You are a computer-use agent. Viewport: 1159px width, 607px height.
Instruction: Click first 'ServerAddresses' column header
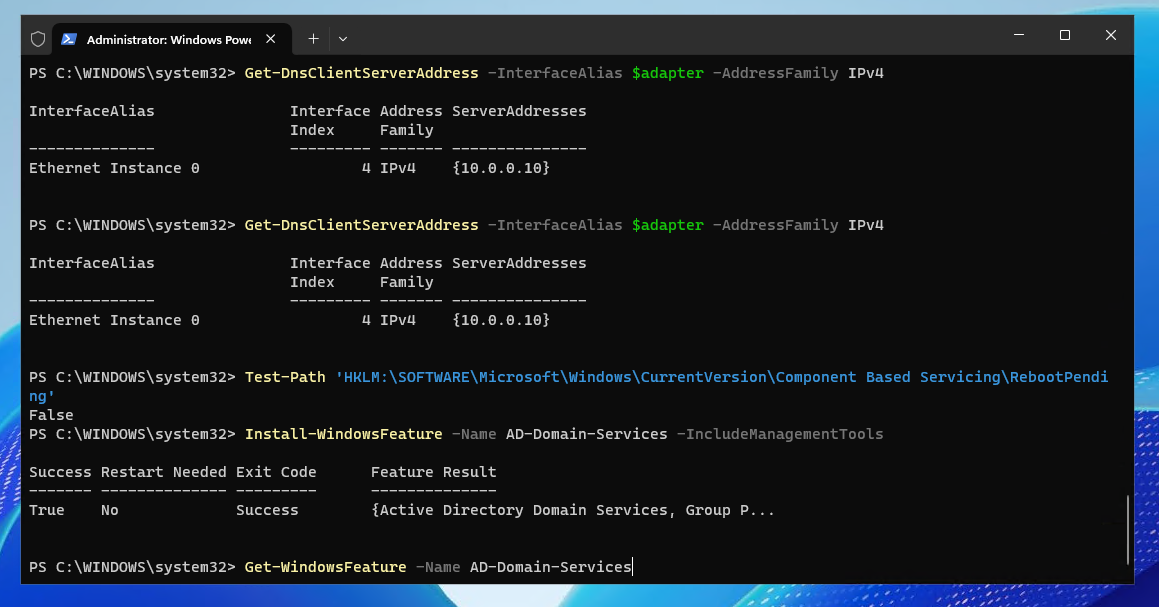pos(519,111)
